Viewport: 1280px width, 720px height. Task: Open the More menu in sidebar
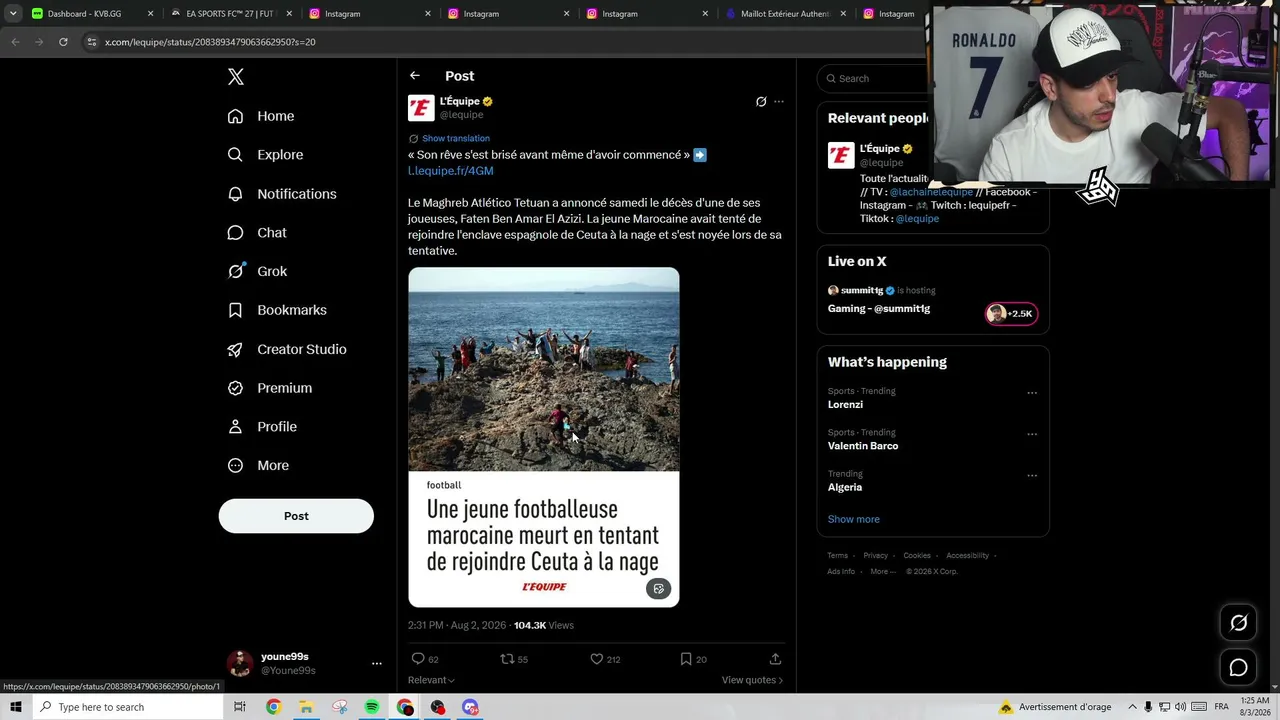point(258,466)
